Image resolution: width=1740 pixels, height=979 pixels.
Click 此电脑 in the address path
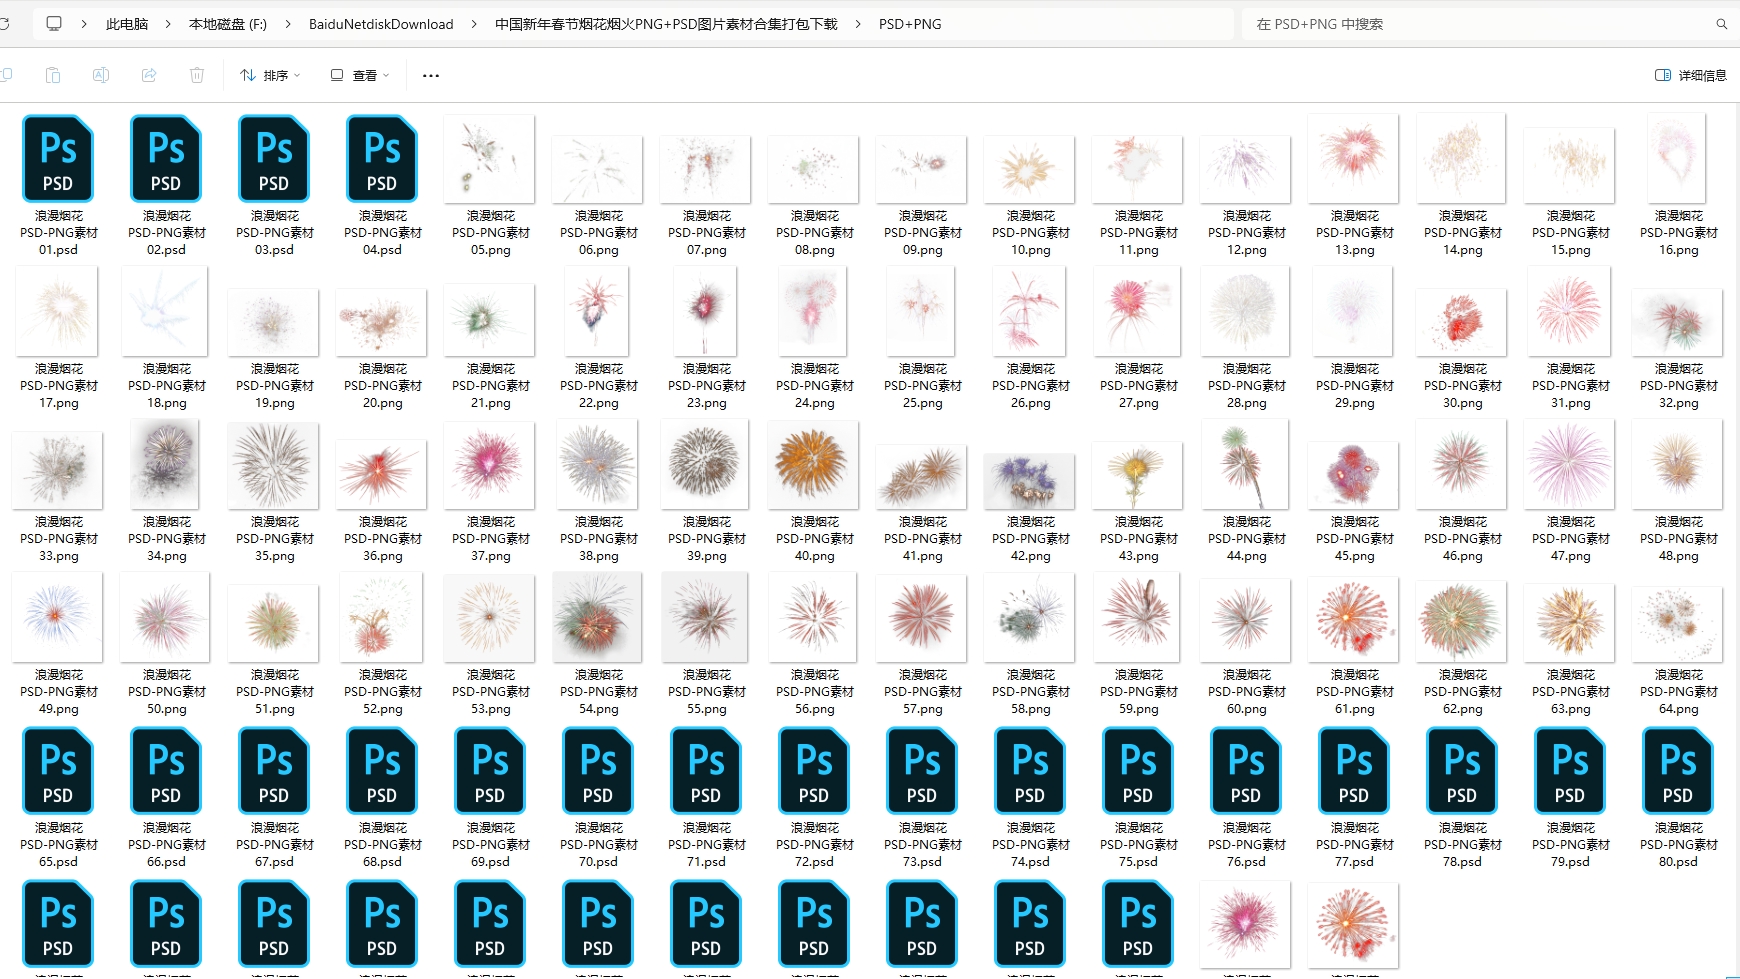(127, 24)
